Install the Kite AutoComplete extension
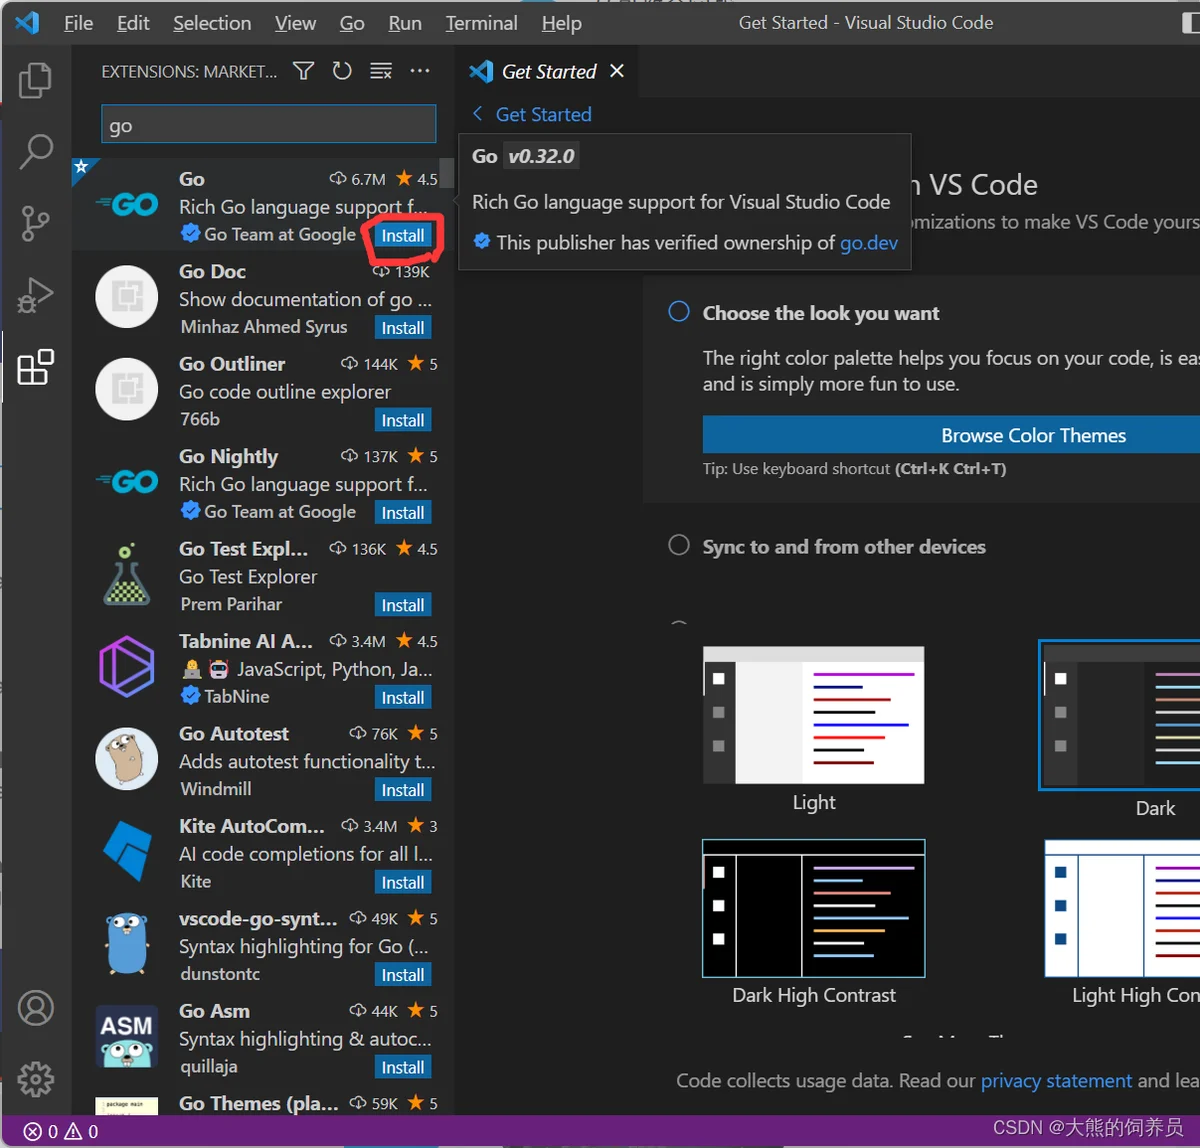1200x1148 pixels. coord(403,882)
